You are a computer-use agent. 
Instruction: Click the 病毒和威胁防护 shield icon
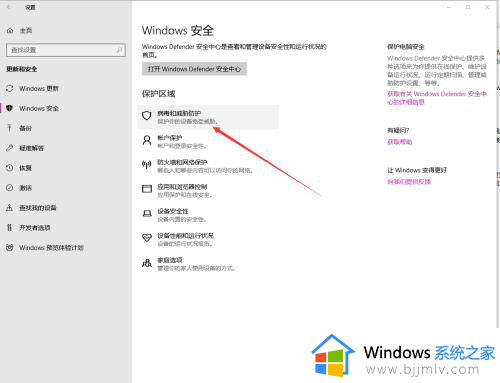coord(147,116)
